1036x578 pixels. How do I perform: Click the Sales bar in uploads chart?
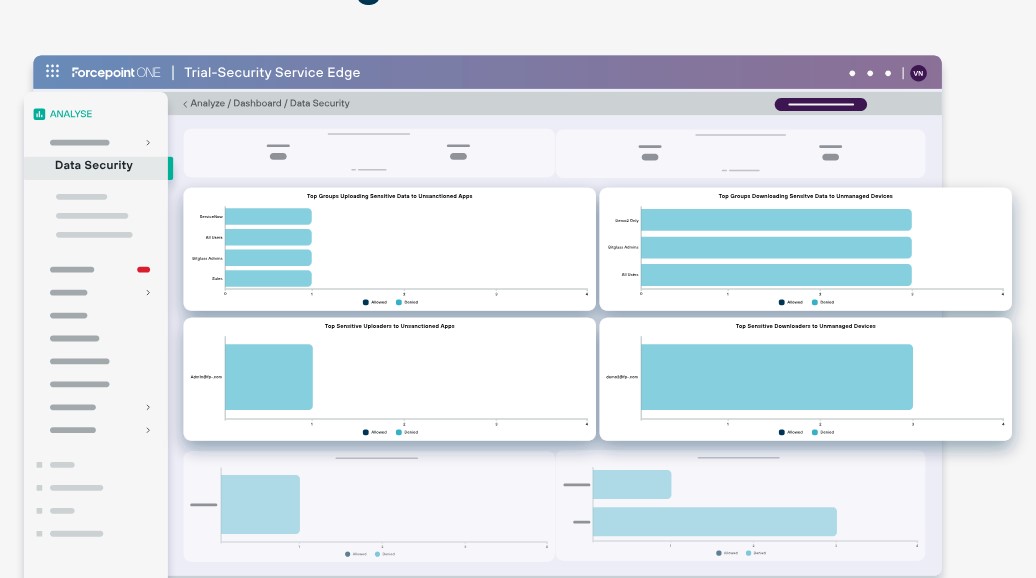[x=268, y=278]
